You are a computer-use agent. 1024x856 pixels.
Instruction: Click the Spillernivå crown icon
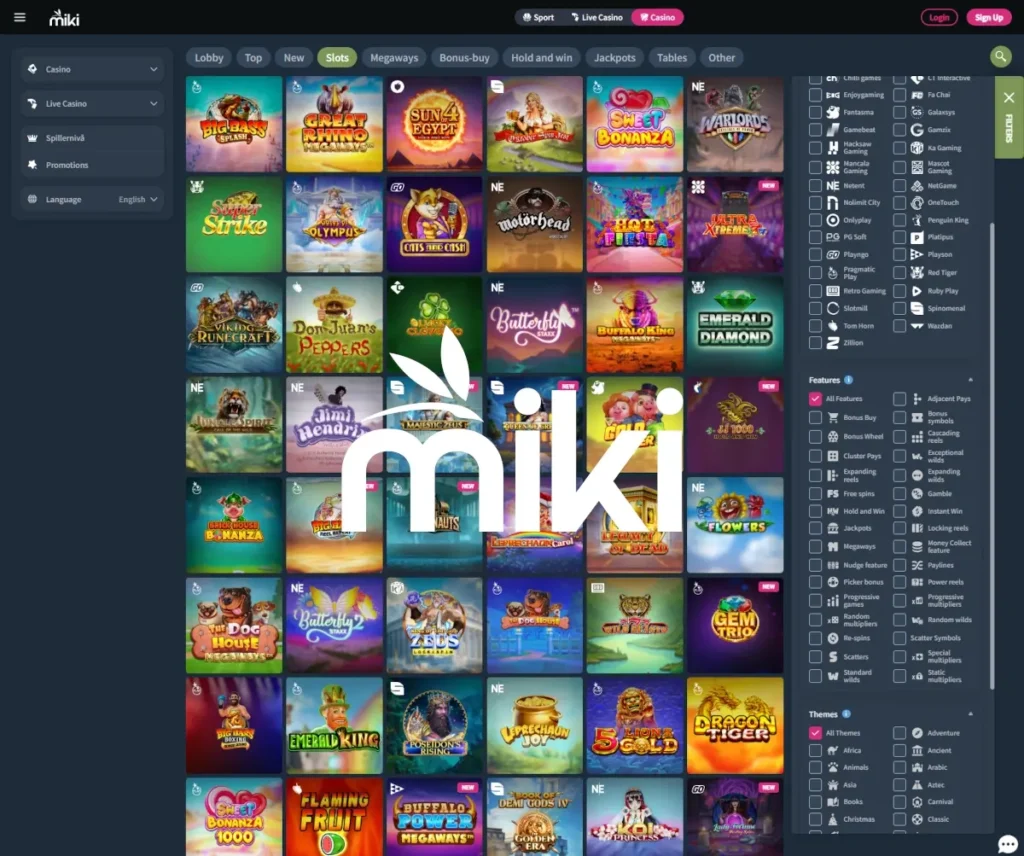[x=32, y=138]
